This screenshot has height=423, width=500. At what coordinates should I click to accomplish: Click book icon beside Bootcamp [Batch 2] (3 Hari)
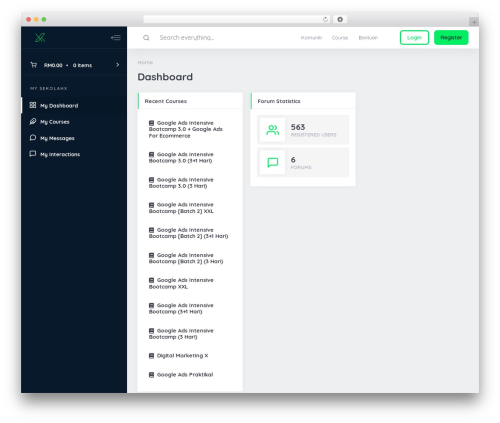(151, 255)
